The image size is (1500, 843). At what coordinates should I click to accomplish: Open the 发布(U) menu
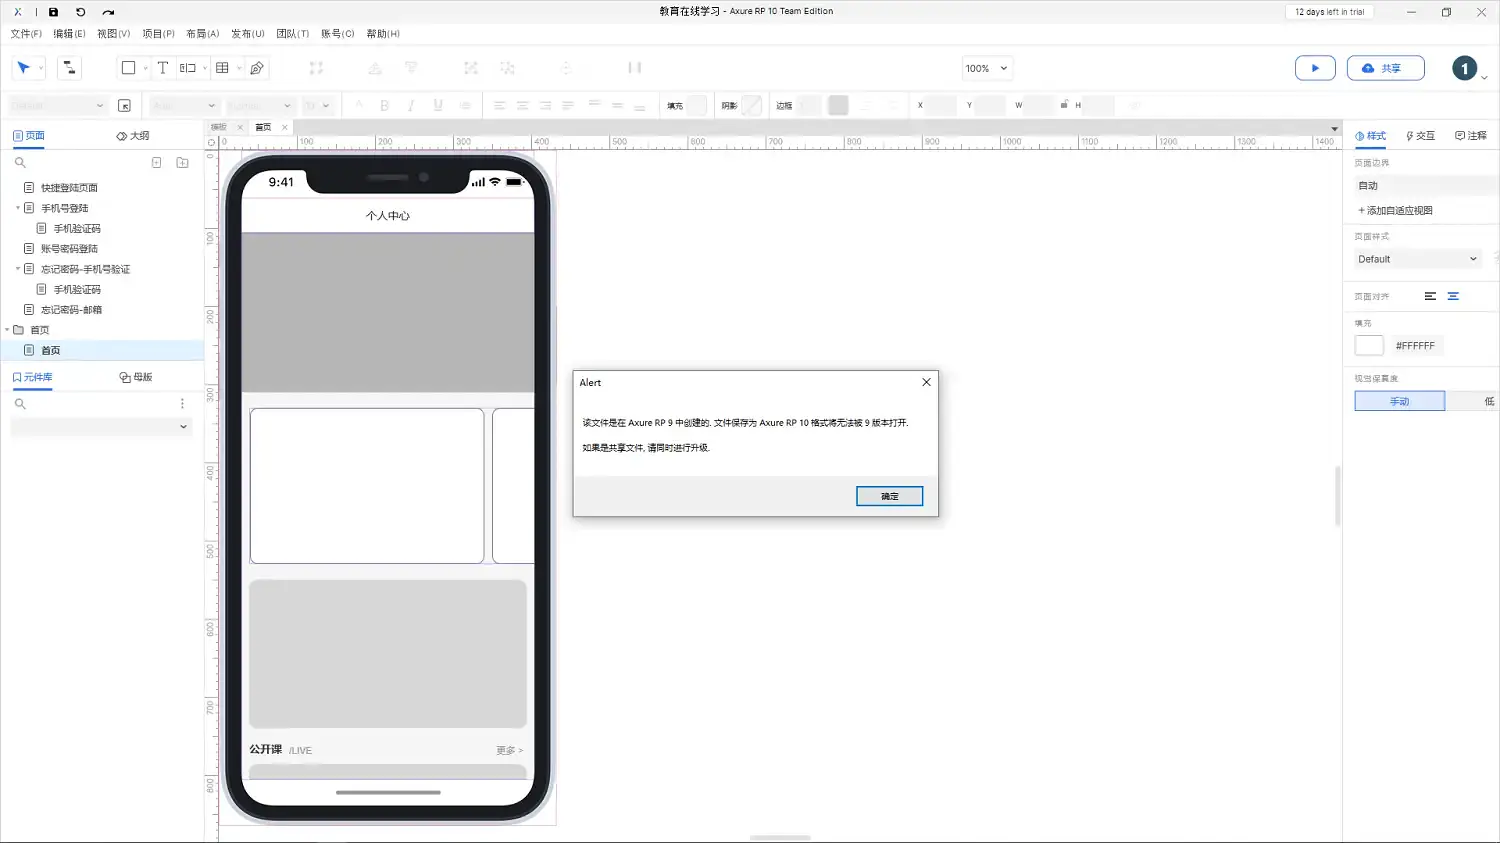pyautogui.click(x=247, y=34)
